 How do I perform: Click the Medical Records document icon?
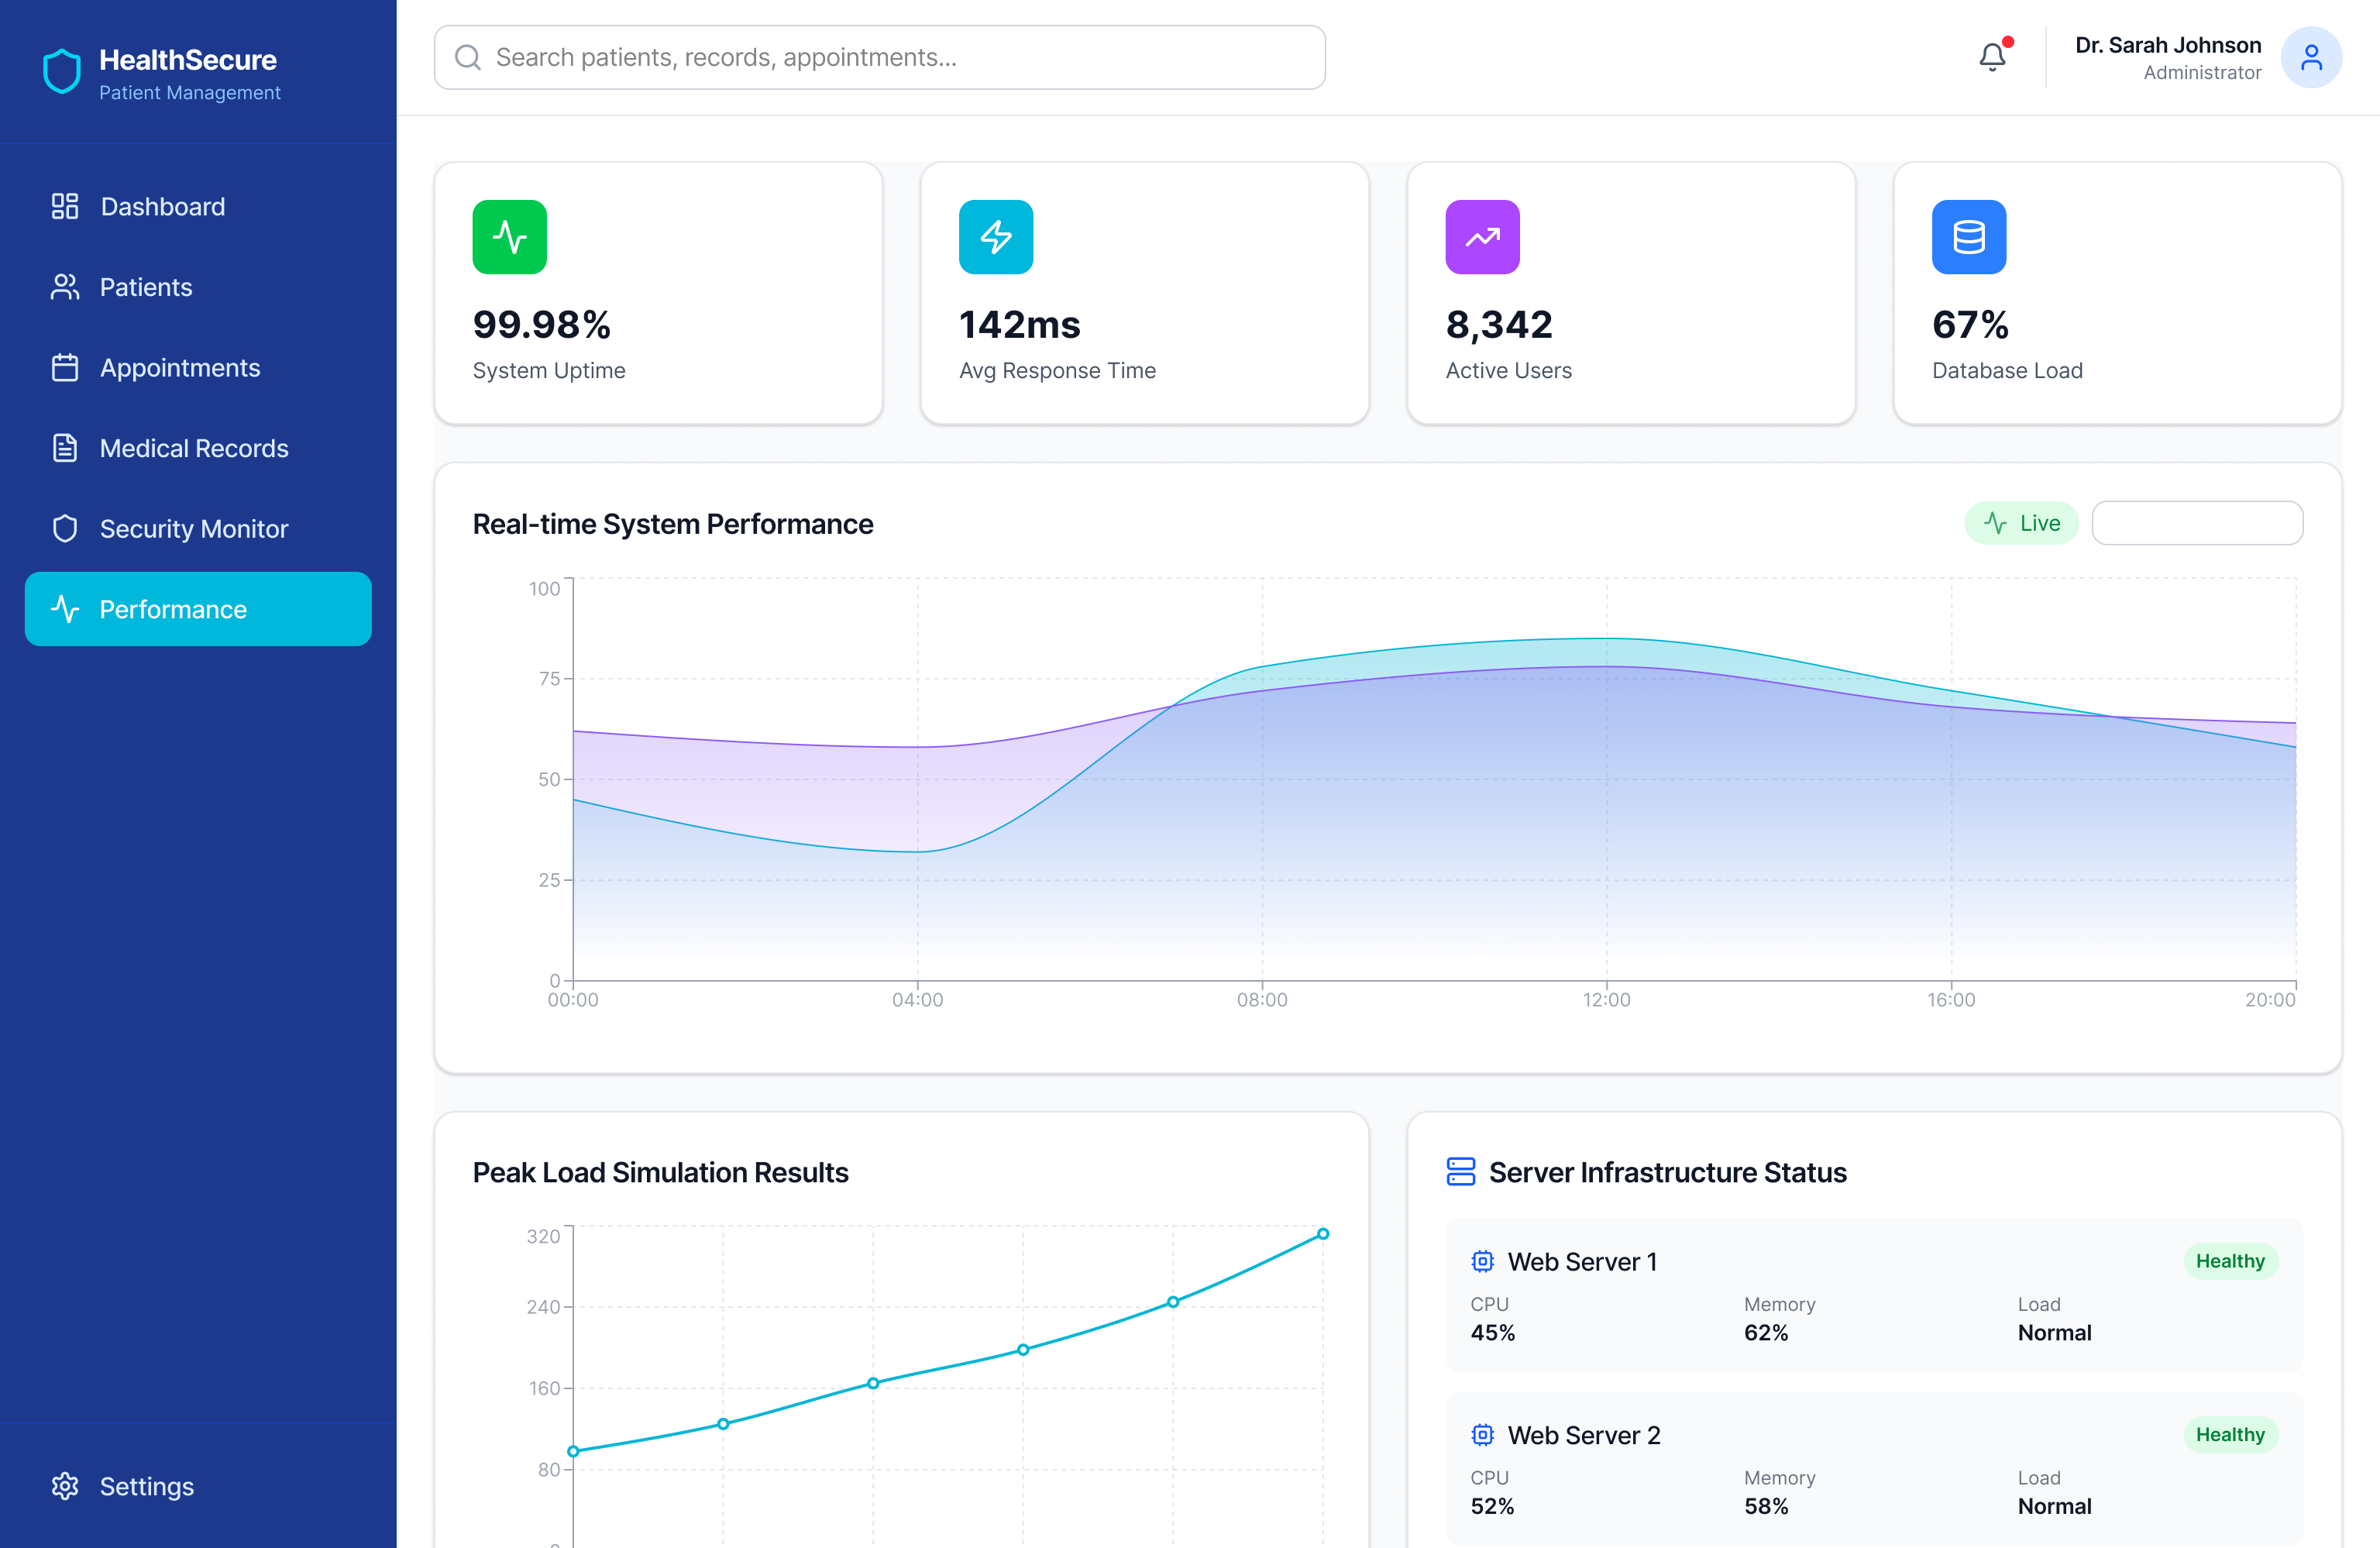point(64,448)
